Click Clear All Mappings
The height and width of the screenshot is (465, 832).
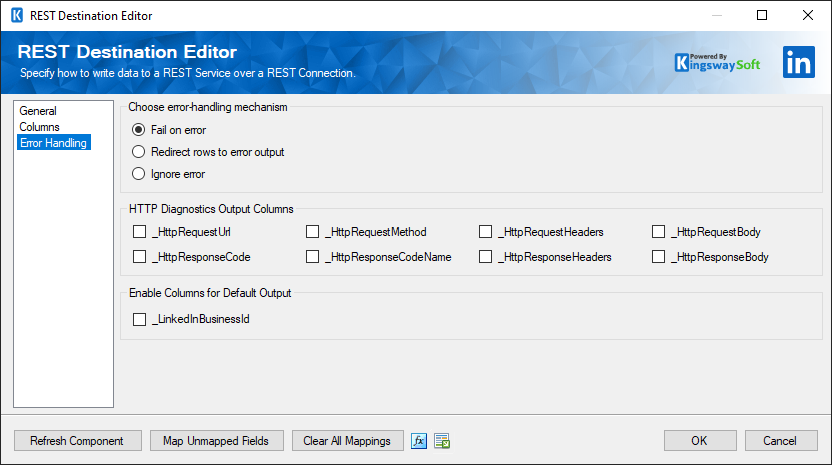click(x=347, y=441)
